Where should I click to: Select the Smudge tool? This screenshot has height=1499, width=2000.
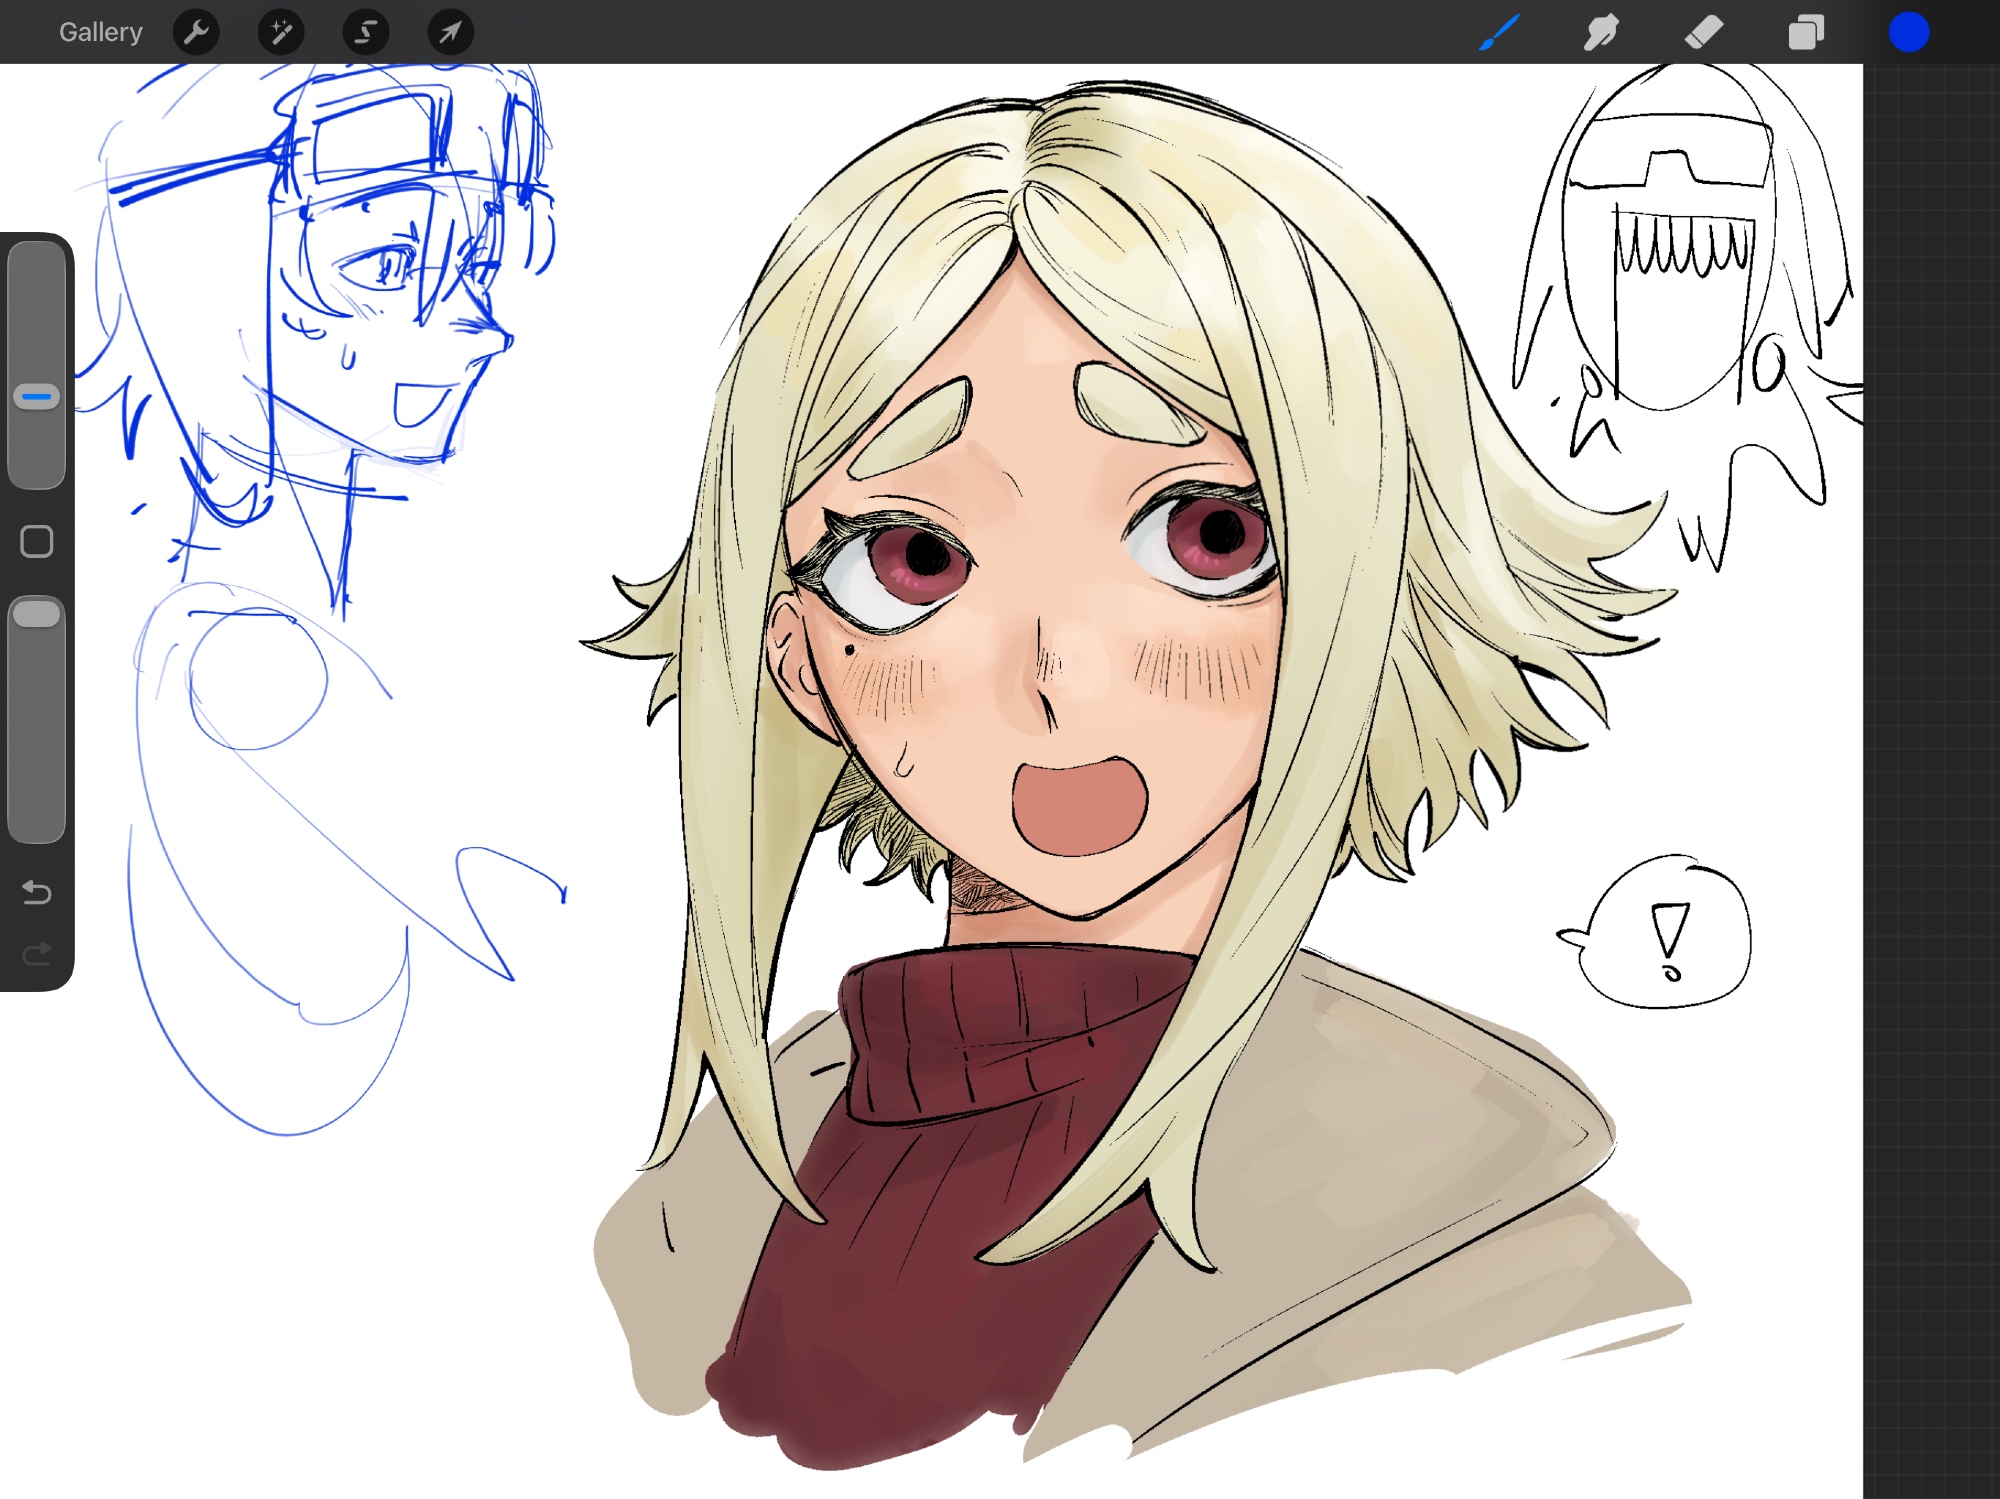point(1602,32)
